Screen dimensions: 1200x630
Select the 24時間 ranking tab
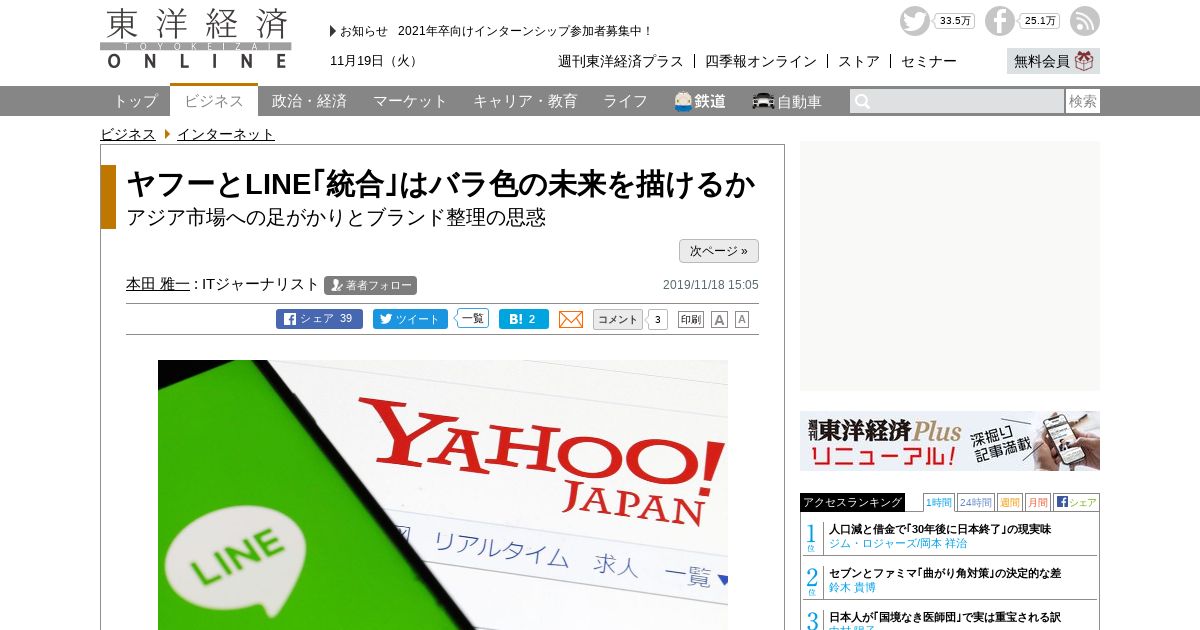pyautogui.click(x=976, y=502)
